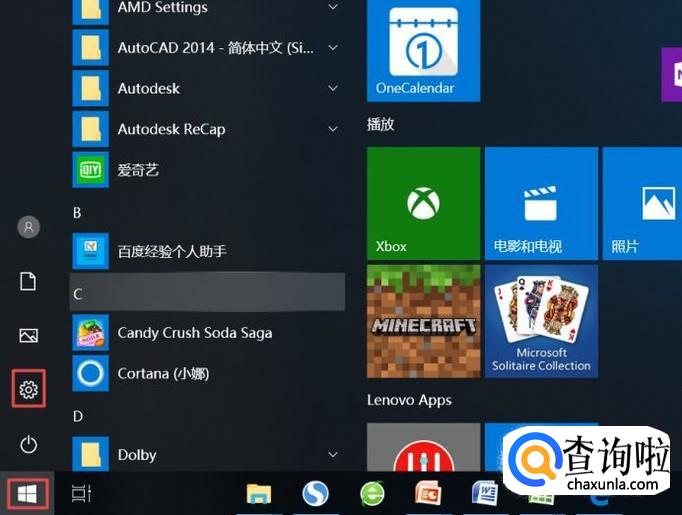Open the Settings gear icon
682x515 pixels.
click(x=28, y=389)
